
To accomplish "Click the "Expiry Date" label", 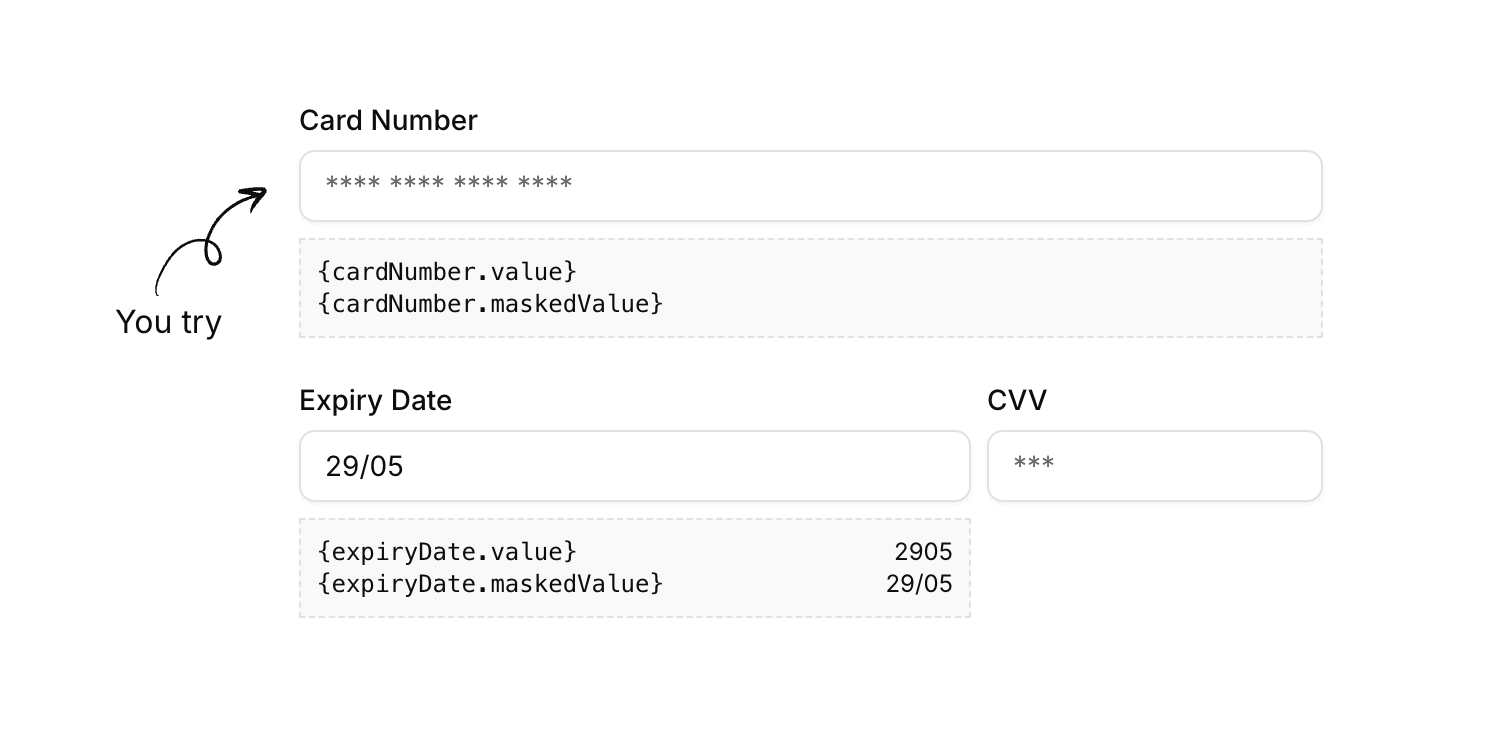I will pyautogui.click(x=375, y=401).
